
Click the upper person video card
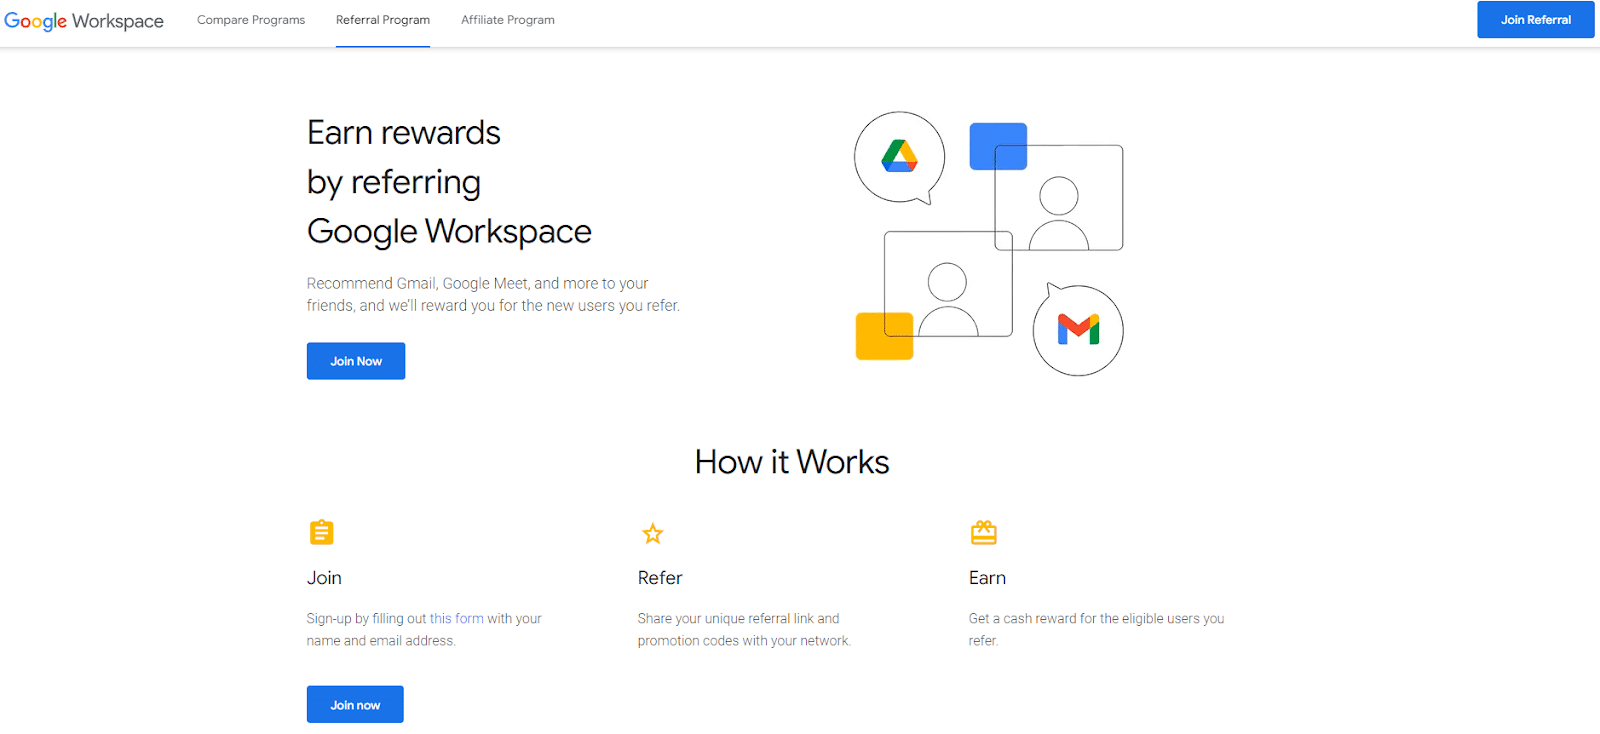(x=1059, y=197)
